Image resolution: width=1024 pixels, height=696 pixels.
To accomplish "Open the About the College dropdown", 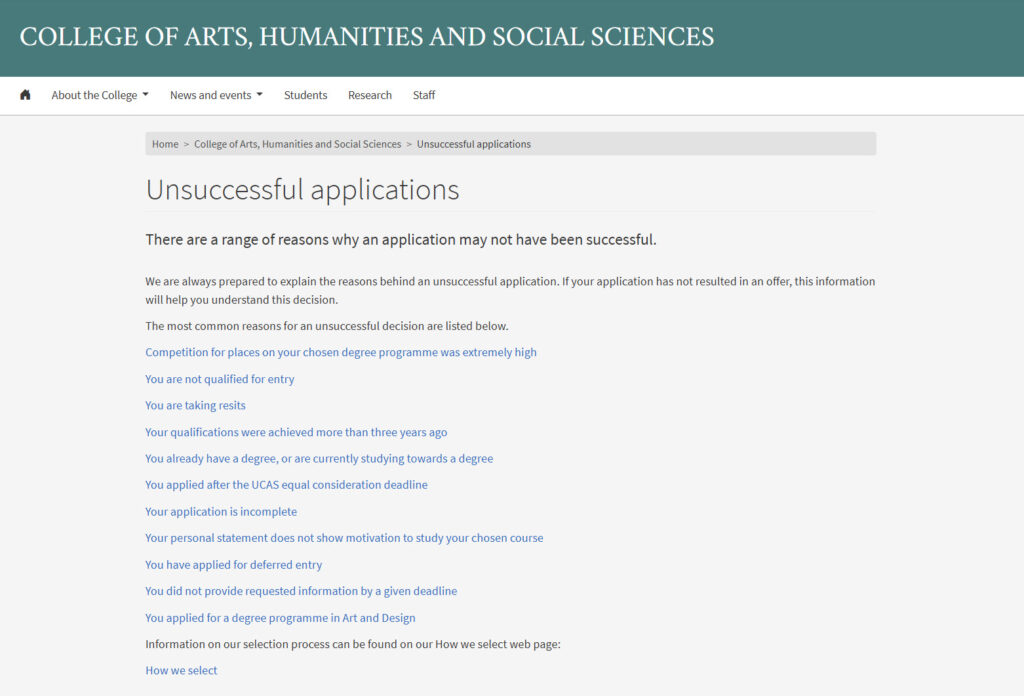I will [x=95, y=94].
